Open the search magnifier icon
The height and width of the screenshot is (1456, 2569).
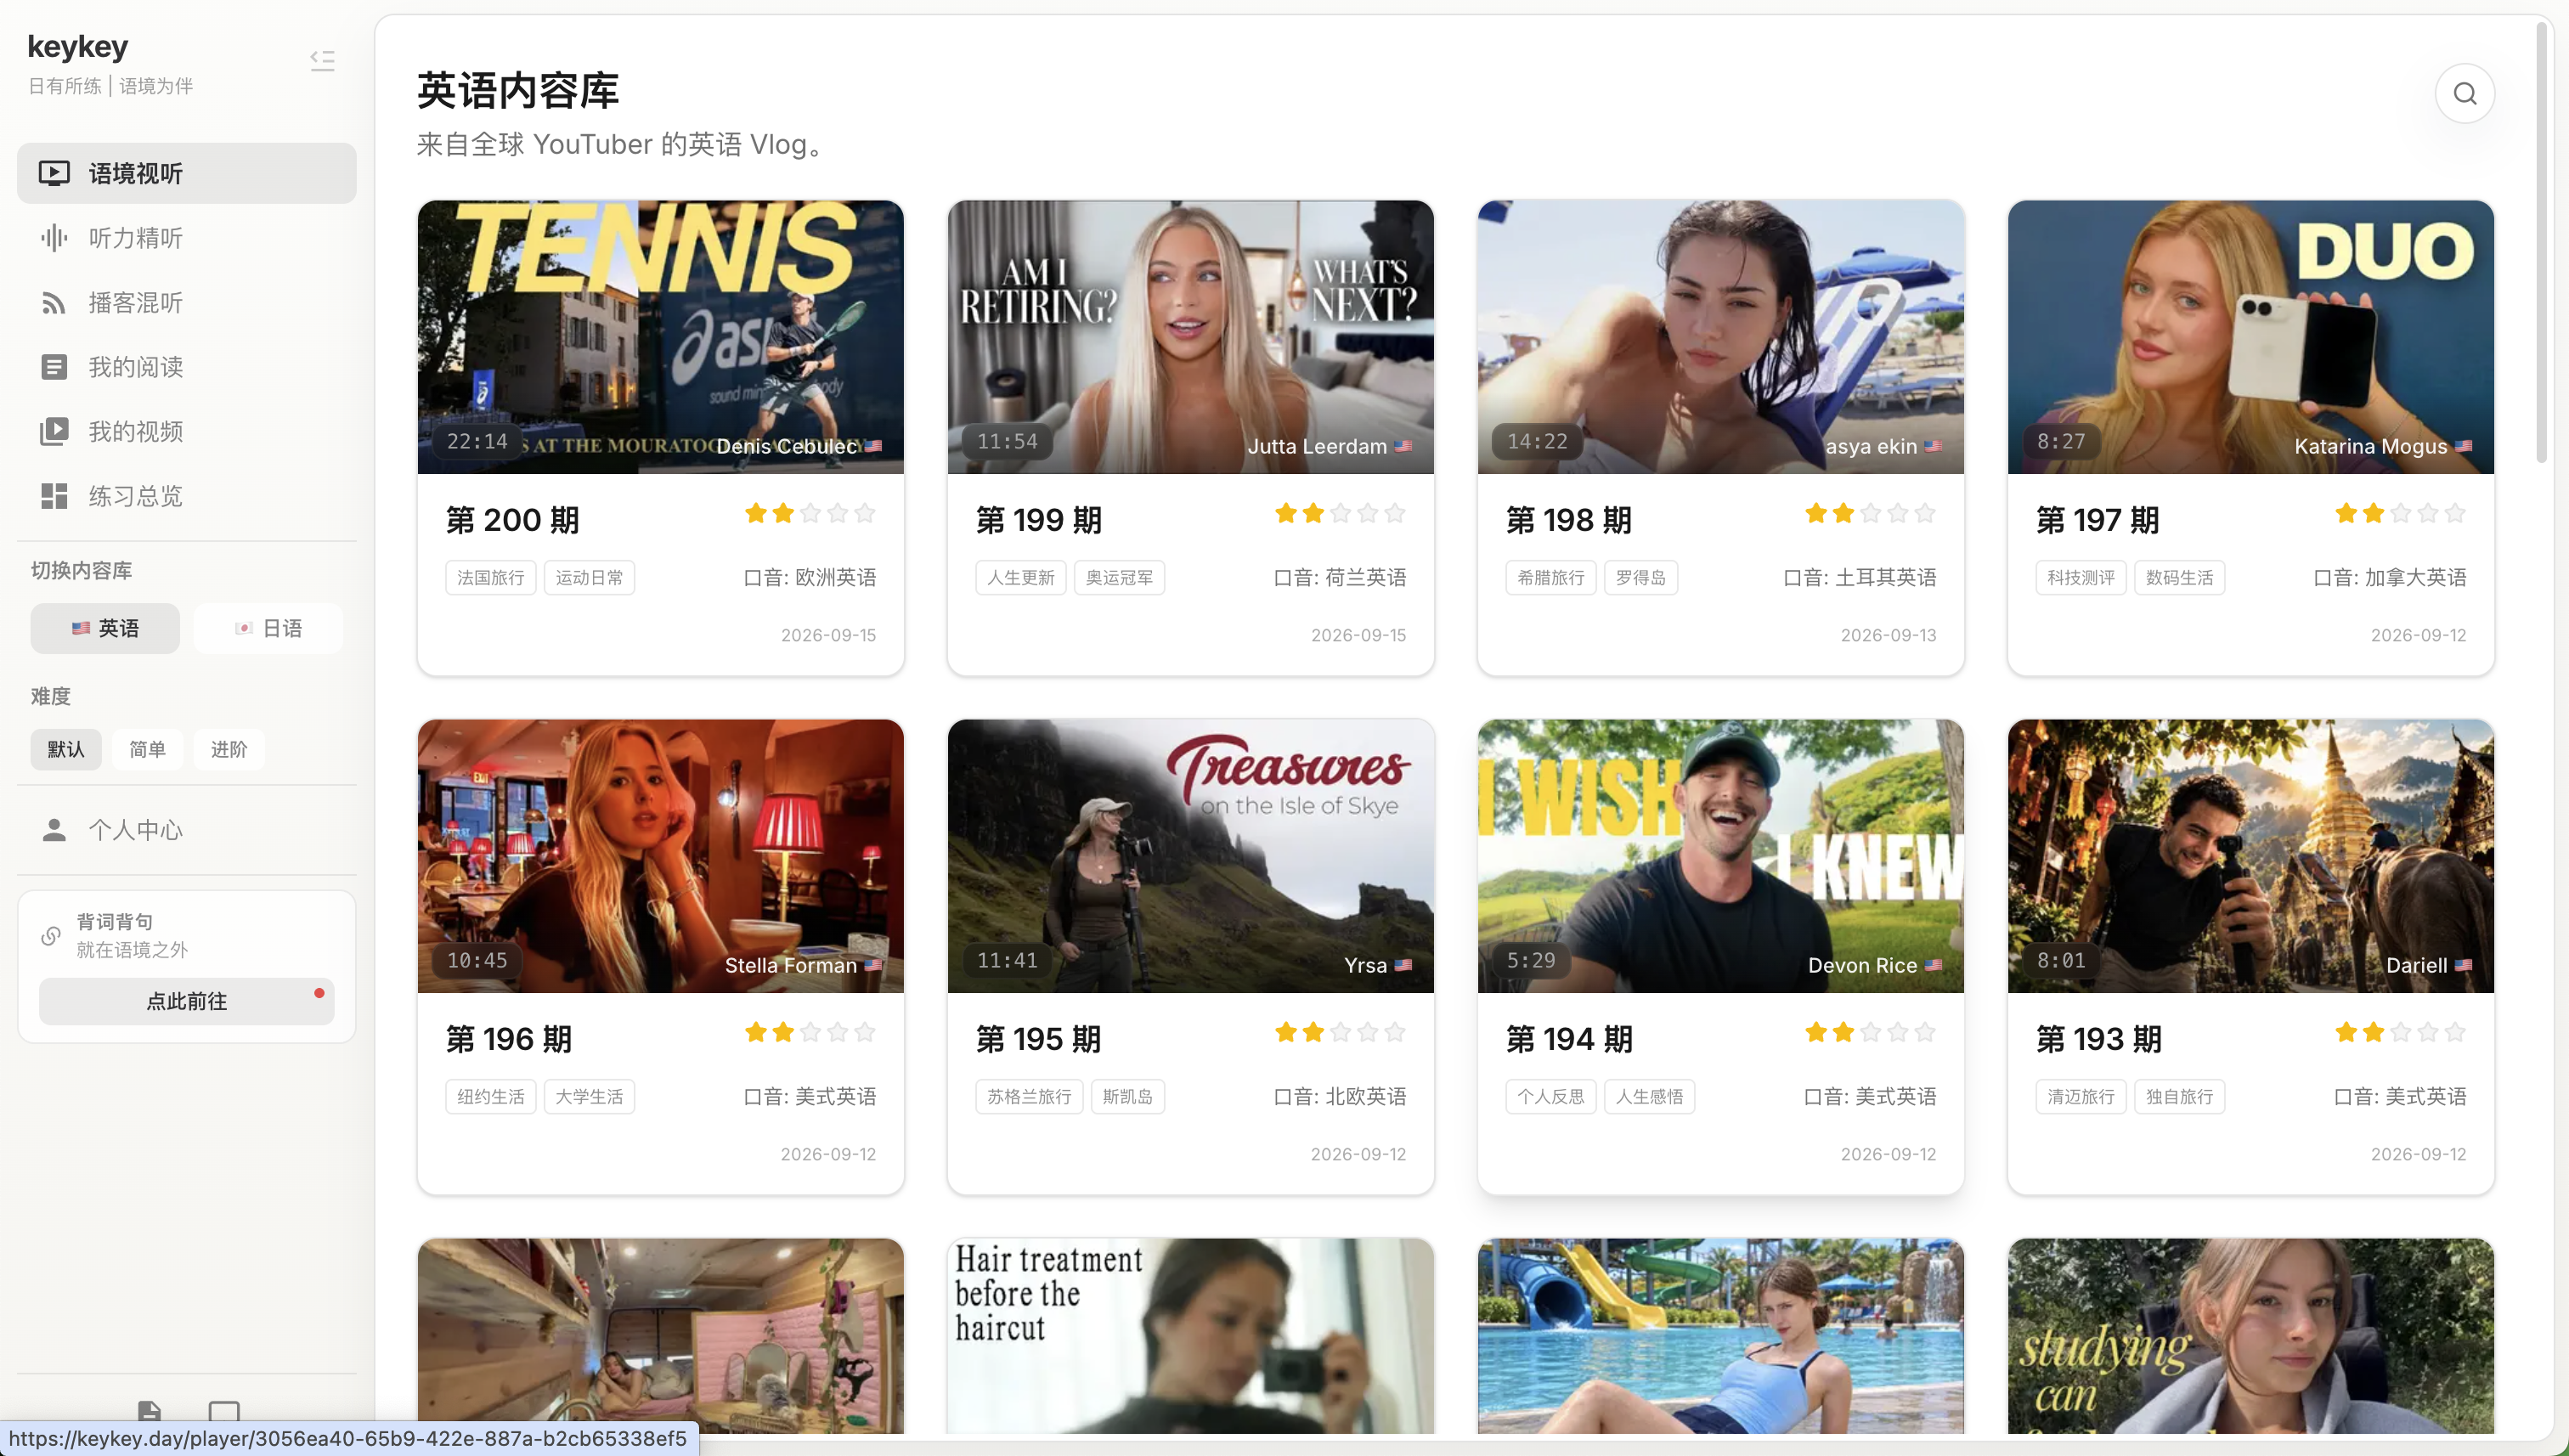[2464, 93]
